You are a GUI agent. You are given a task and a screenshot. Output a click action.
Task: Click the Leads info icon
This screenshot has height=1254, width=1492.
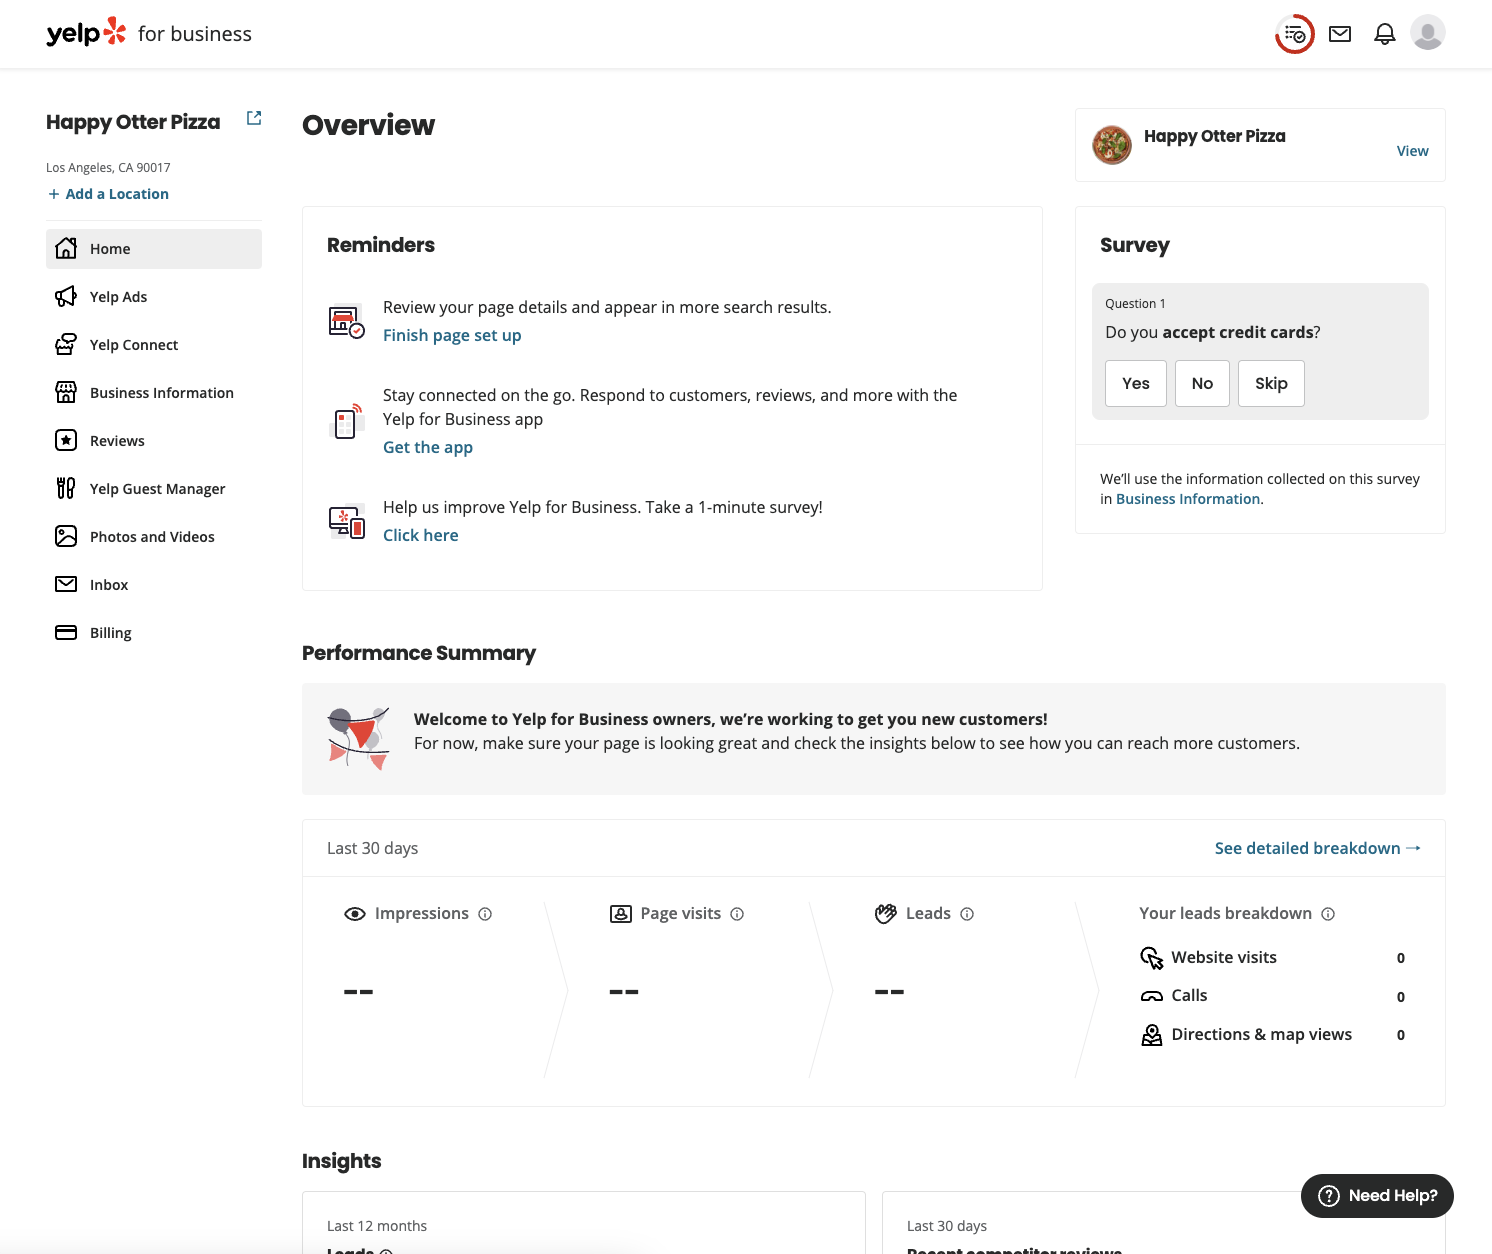[x=967, y=914]
